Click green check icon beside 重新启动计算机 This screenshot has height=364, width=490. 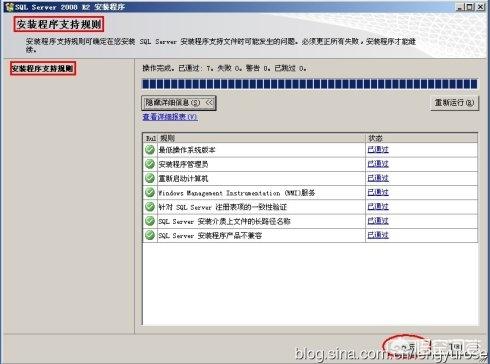coord(150,178)
